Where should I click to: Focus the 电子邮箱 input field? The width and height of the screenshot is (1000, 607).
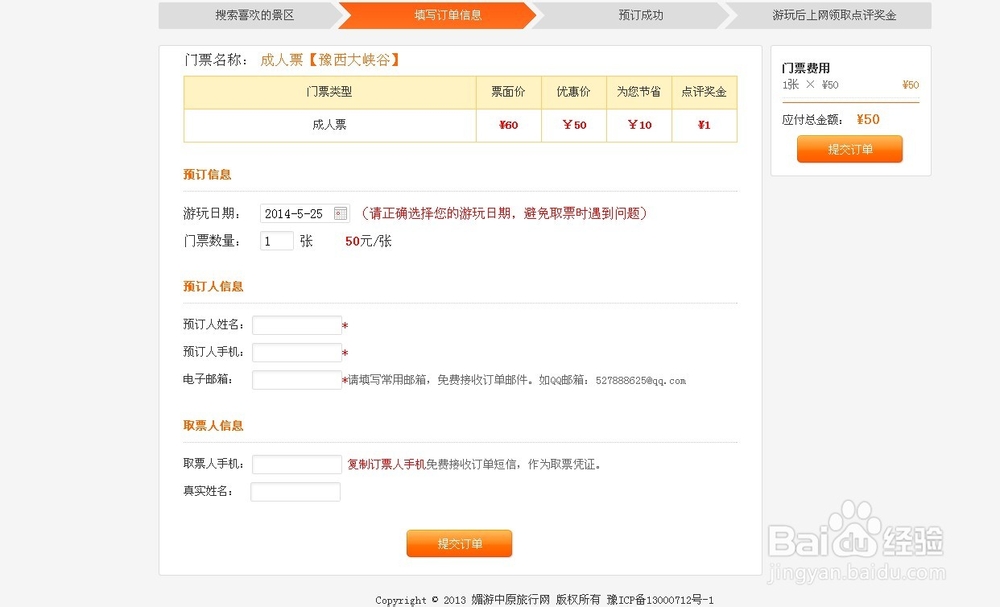coord(297,380)
